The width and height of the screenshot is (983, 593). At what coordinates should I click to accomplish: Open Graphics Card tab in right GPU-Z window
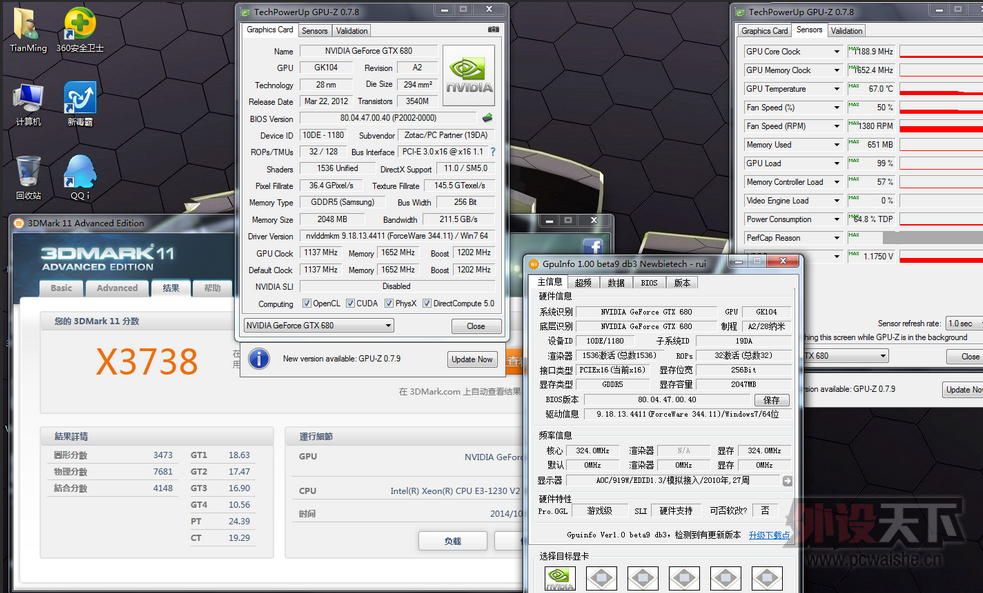tap(764, 31)
